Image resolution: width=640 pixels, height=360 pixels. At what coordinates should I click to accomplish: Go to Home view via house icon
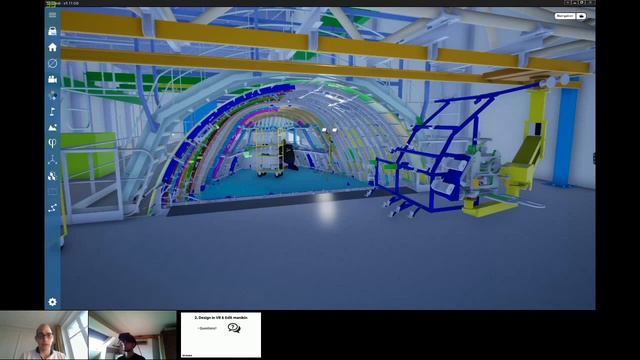[x=52, y=47]
